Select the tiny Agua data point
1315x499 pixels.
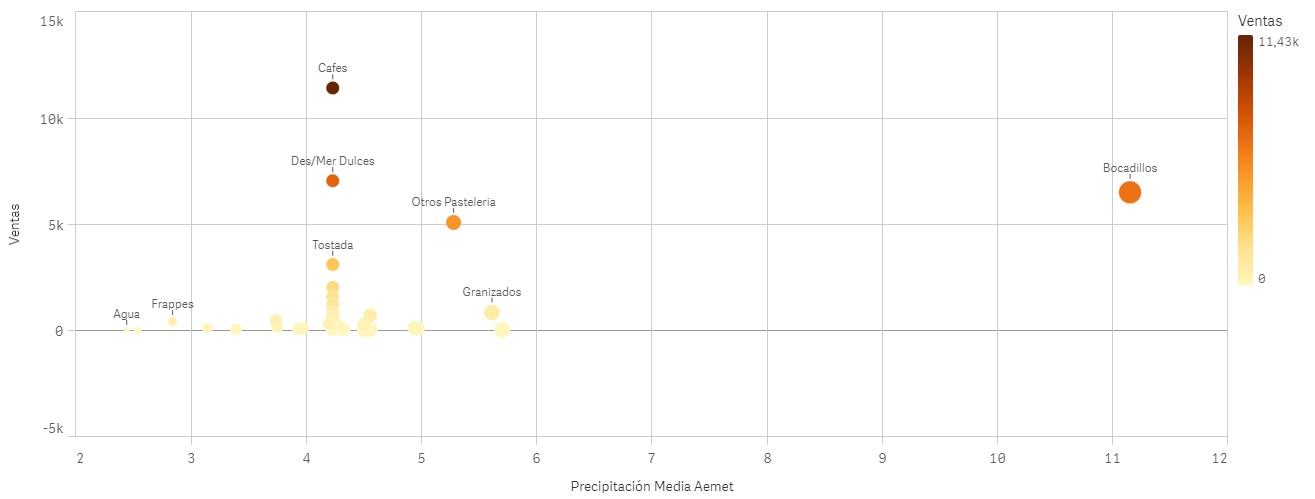(x=126, y=329)
